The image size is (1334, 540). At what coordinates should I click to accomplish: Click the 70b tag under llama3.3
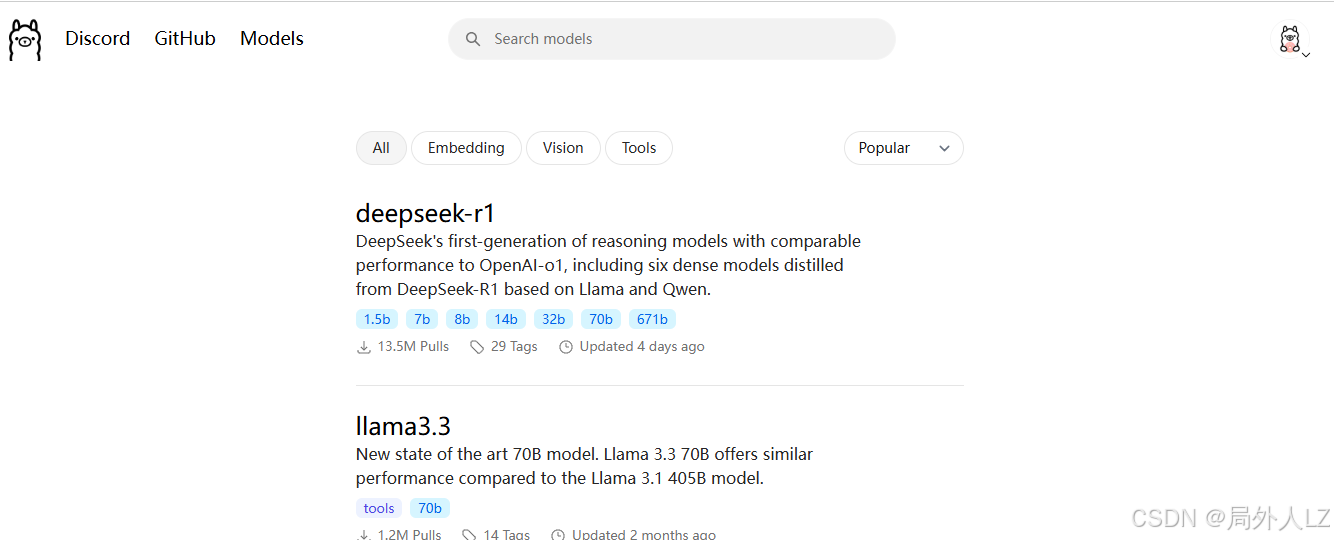[x=430, y=508]
